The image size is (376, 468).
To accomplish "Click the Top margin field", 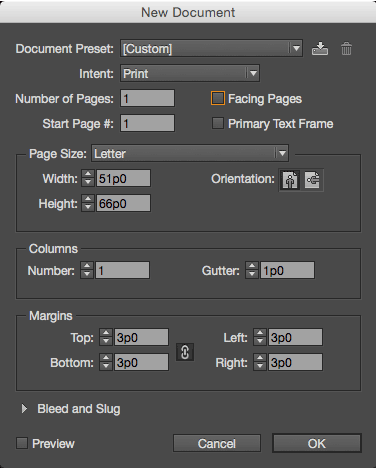I will click(141, 337).
